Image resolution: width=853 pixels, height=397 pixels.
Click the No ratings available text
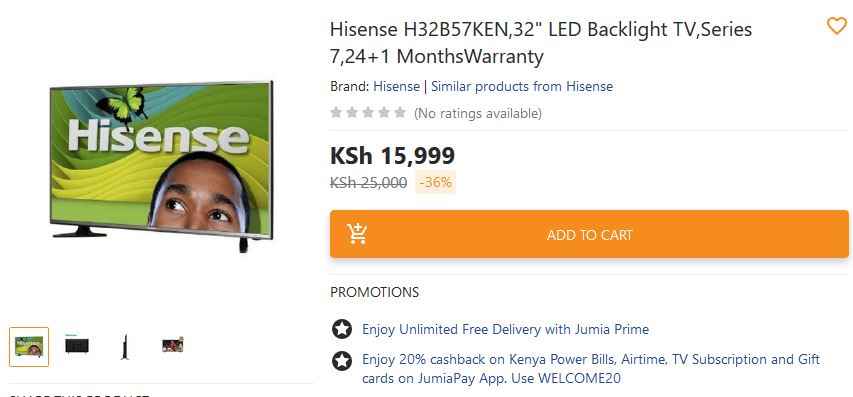(478, 113)
